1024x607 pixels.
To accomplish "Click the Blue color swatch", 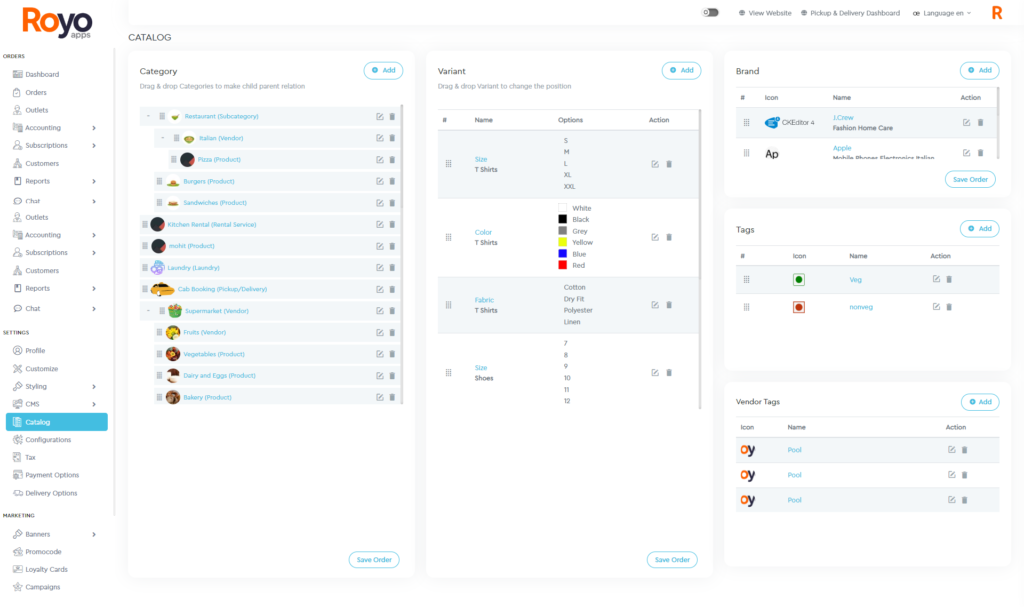I will click(x=562, y=254).
